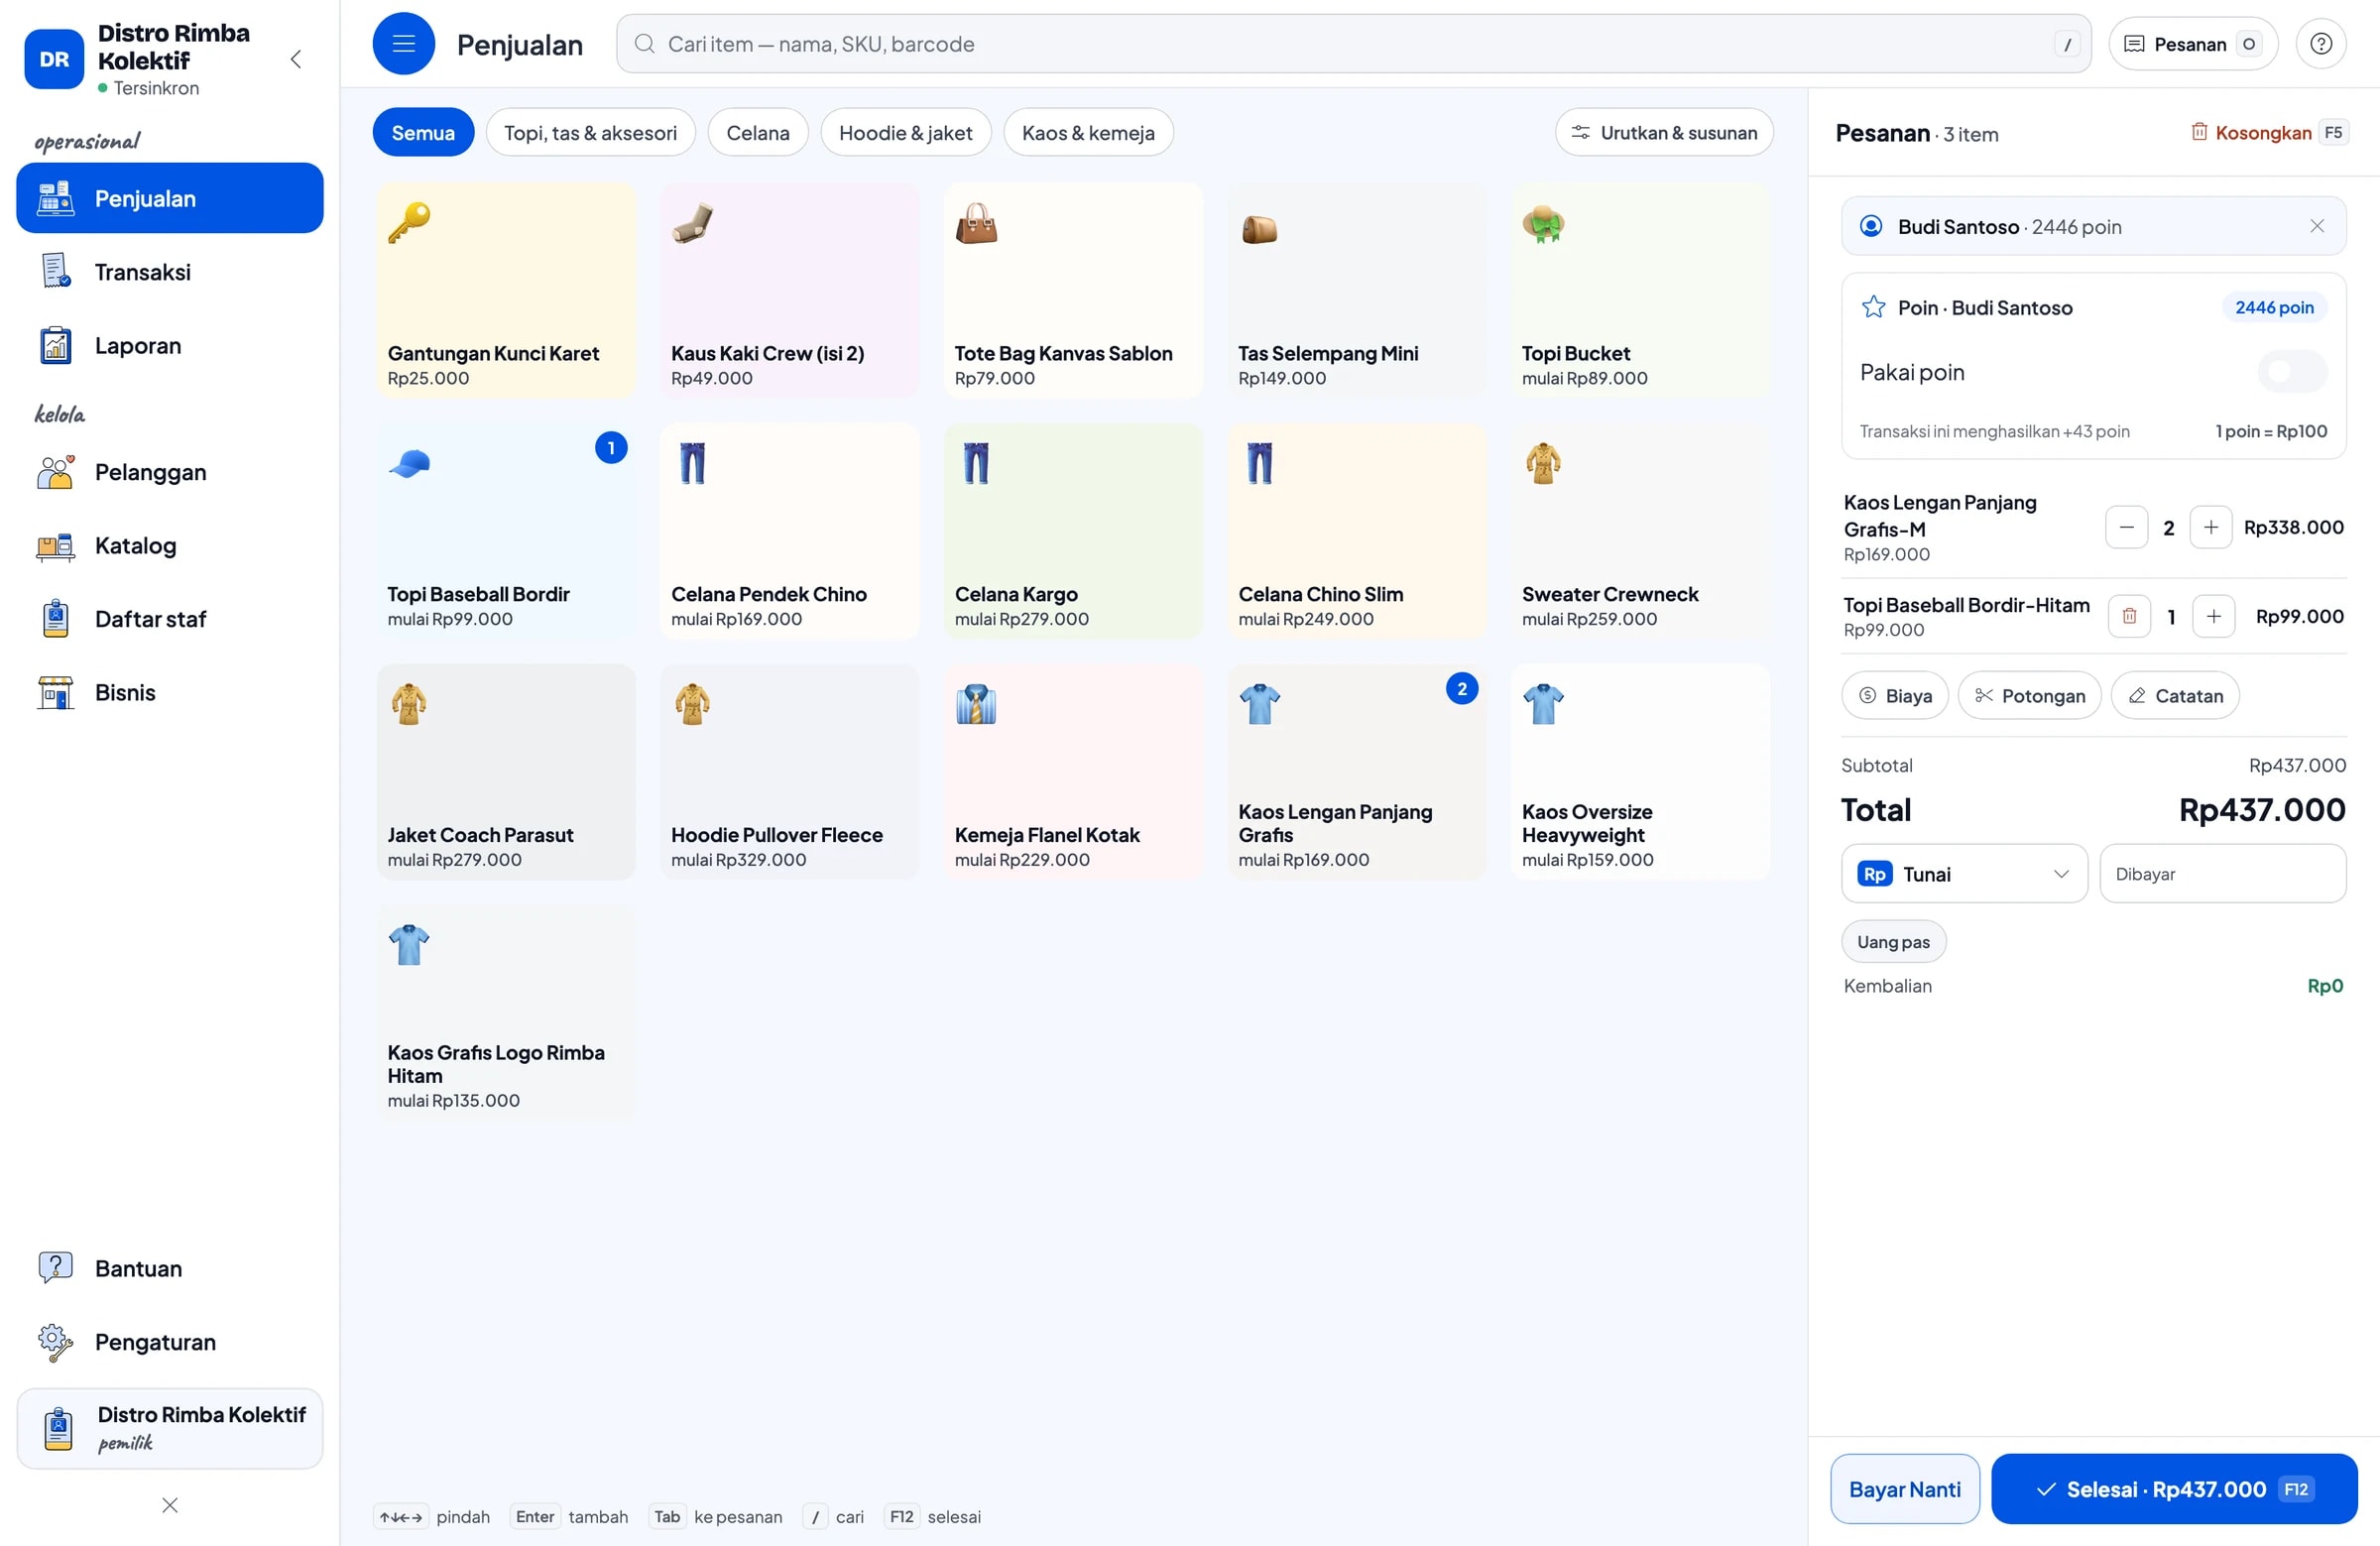
Task: Add Tote Bag Kanvas Sablon product card
Action: coord(1073,291)
